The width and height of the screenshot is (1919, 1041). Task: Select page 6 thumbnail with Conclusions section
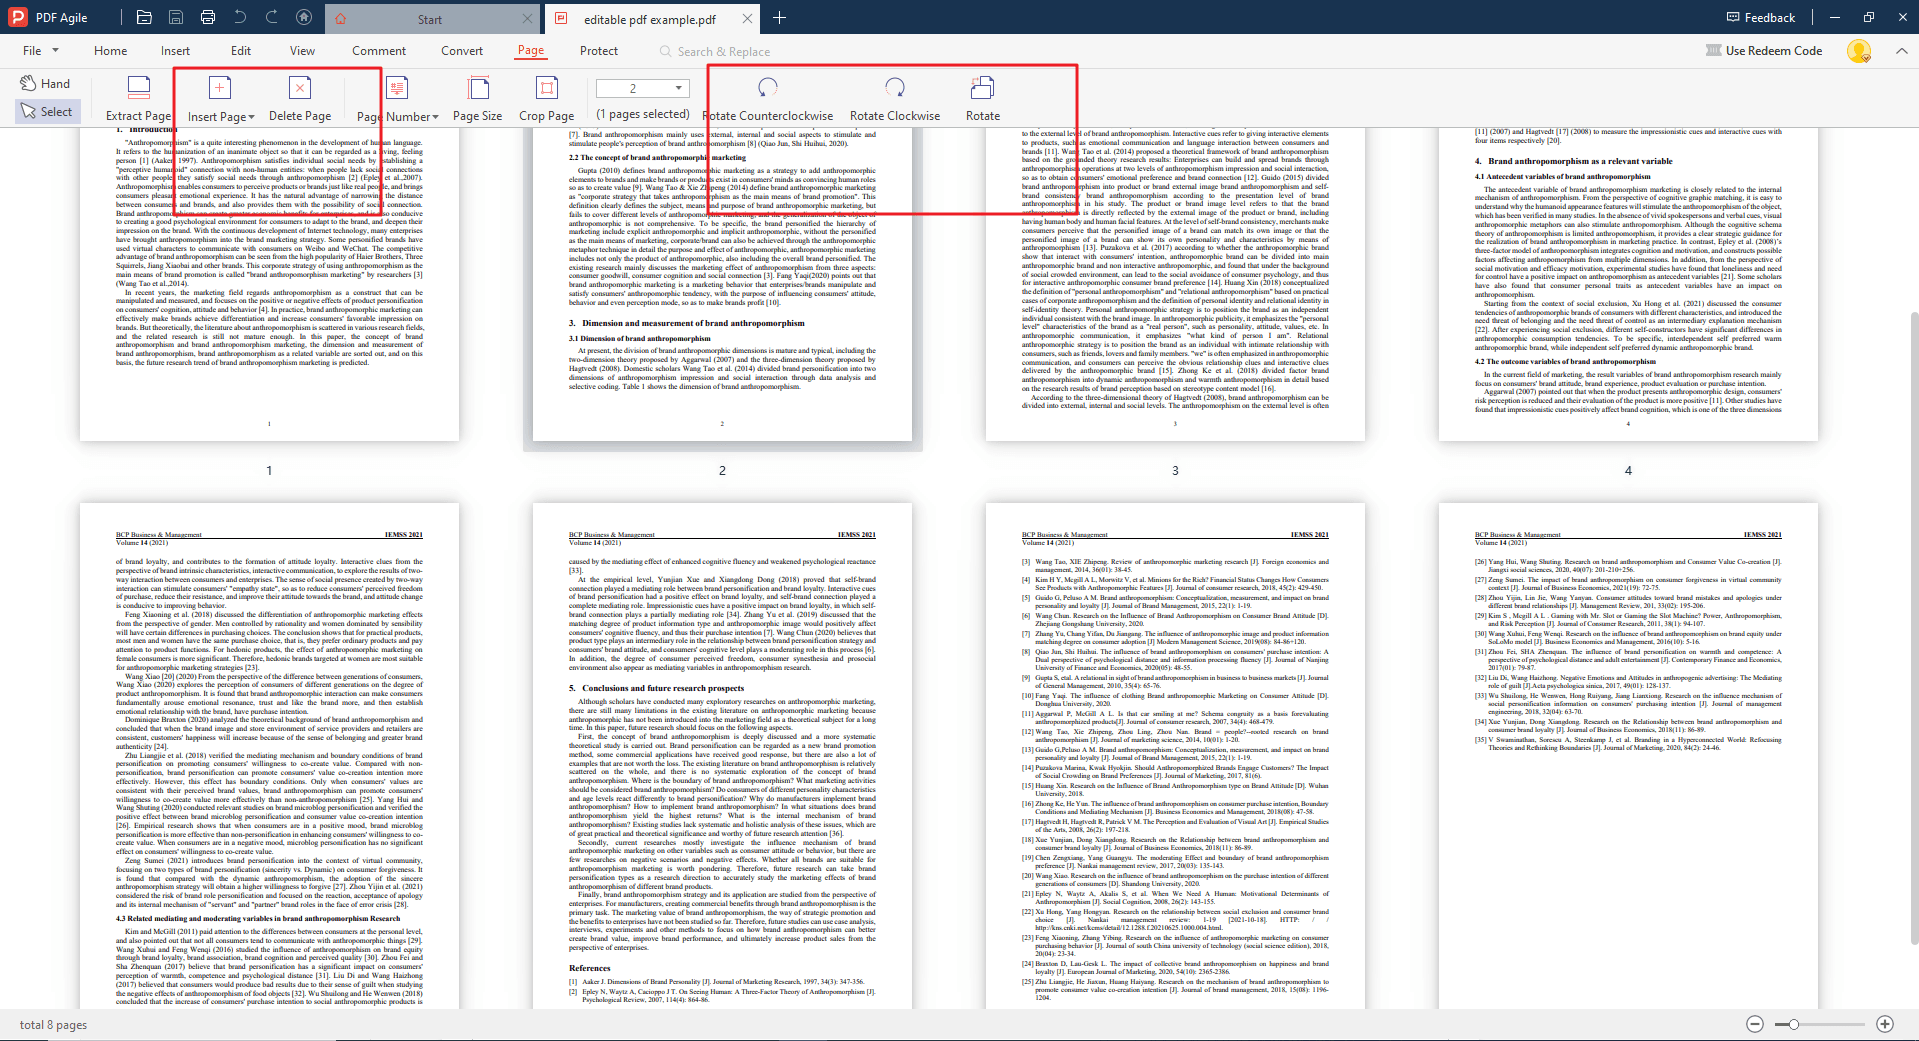tap(722, 756)
